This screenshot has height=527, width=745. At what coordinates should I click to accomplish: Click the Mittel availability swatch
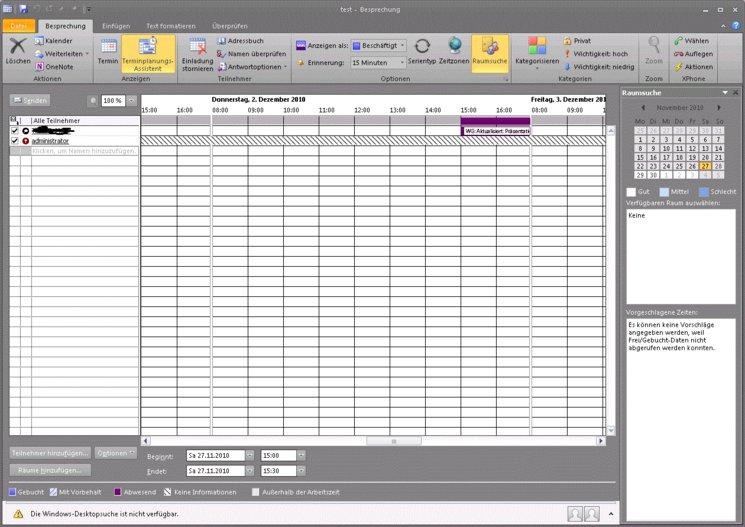[664, 192]
